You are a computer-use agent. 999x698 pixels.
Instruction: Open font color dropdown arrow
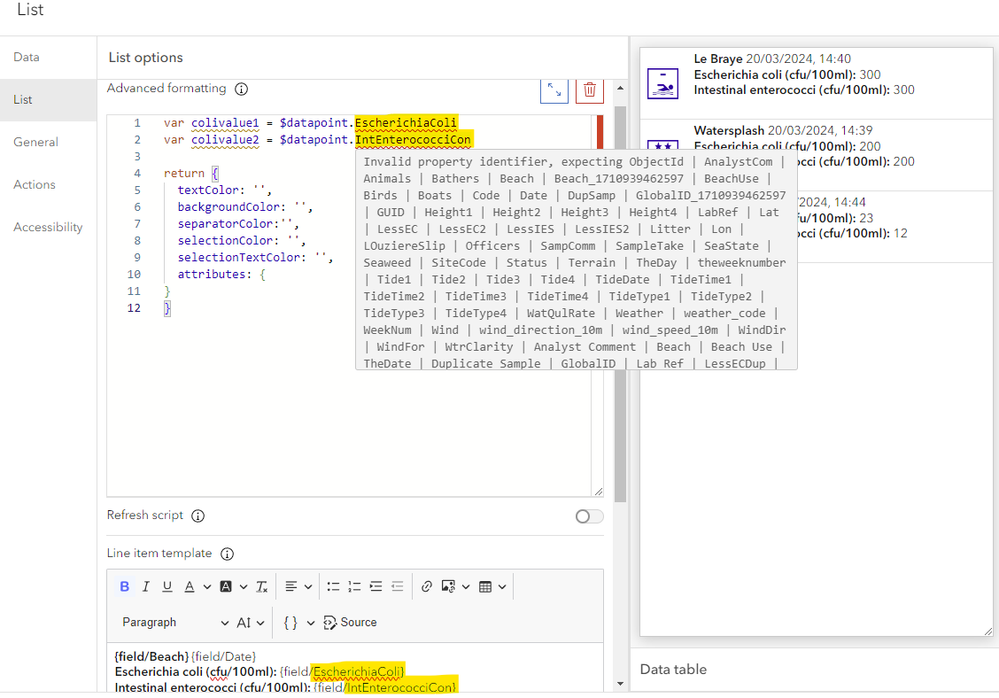[x=207, y=587]
